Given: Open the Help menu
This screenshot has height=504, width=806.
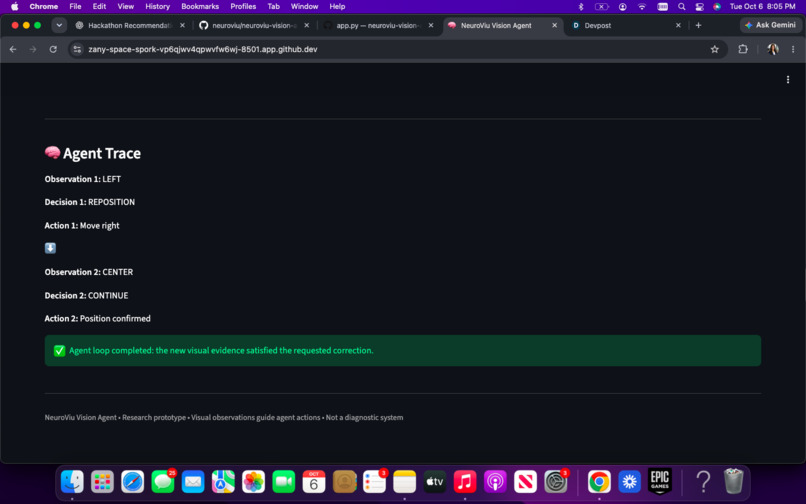Looking at the screenshot, I should pyautogui.click(x=337, y=7).
